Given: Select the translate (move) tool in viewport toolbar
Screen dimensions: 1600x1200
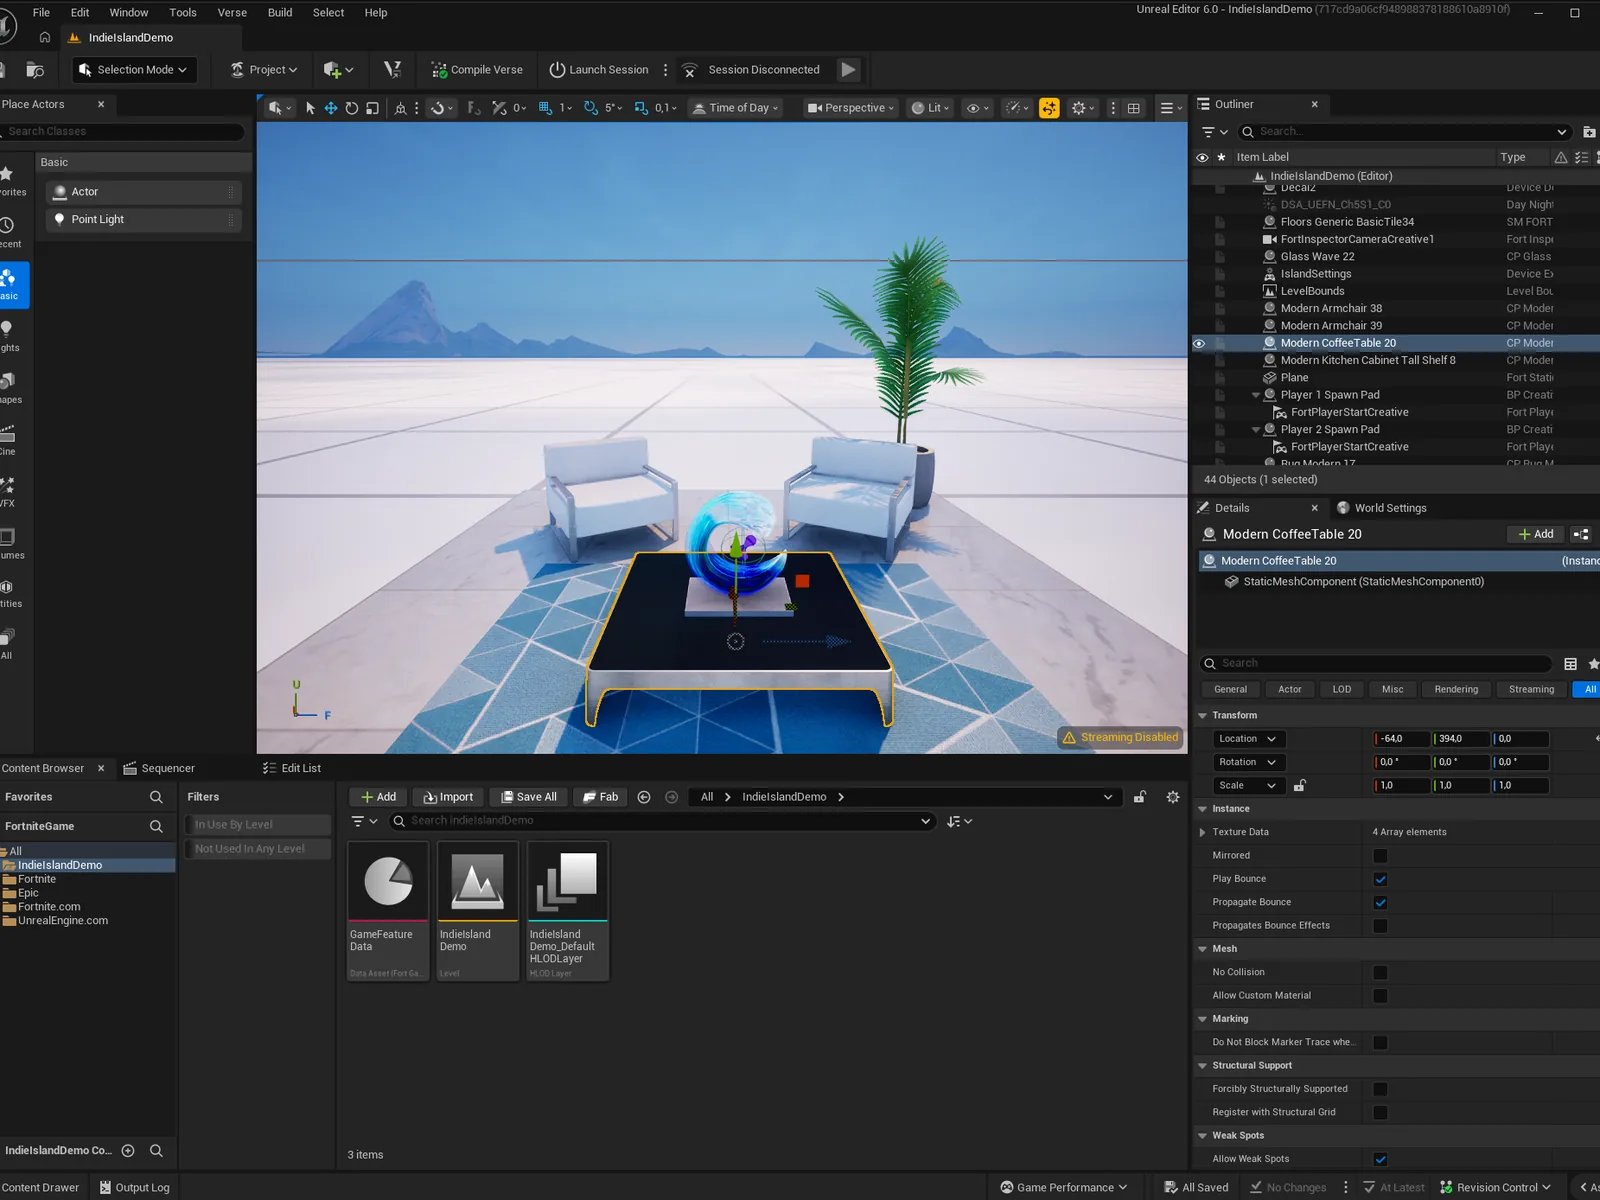Looking at the screenshot, I should point(331,108).
